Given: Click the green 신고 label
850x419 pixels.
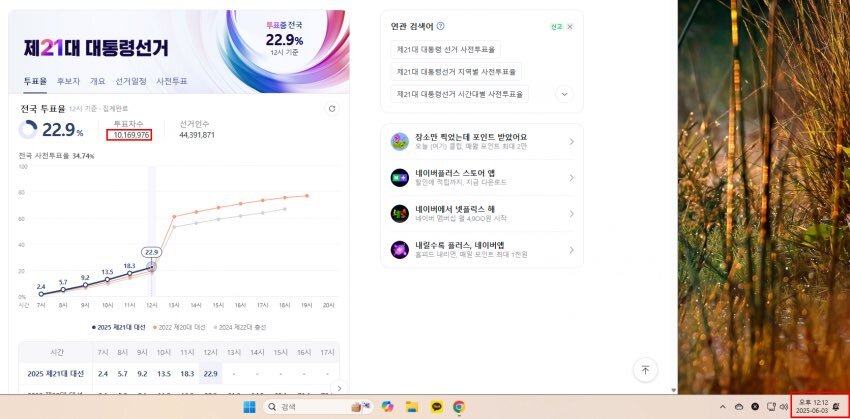Looking at the screenshot, I should tap(556, 27).
